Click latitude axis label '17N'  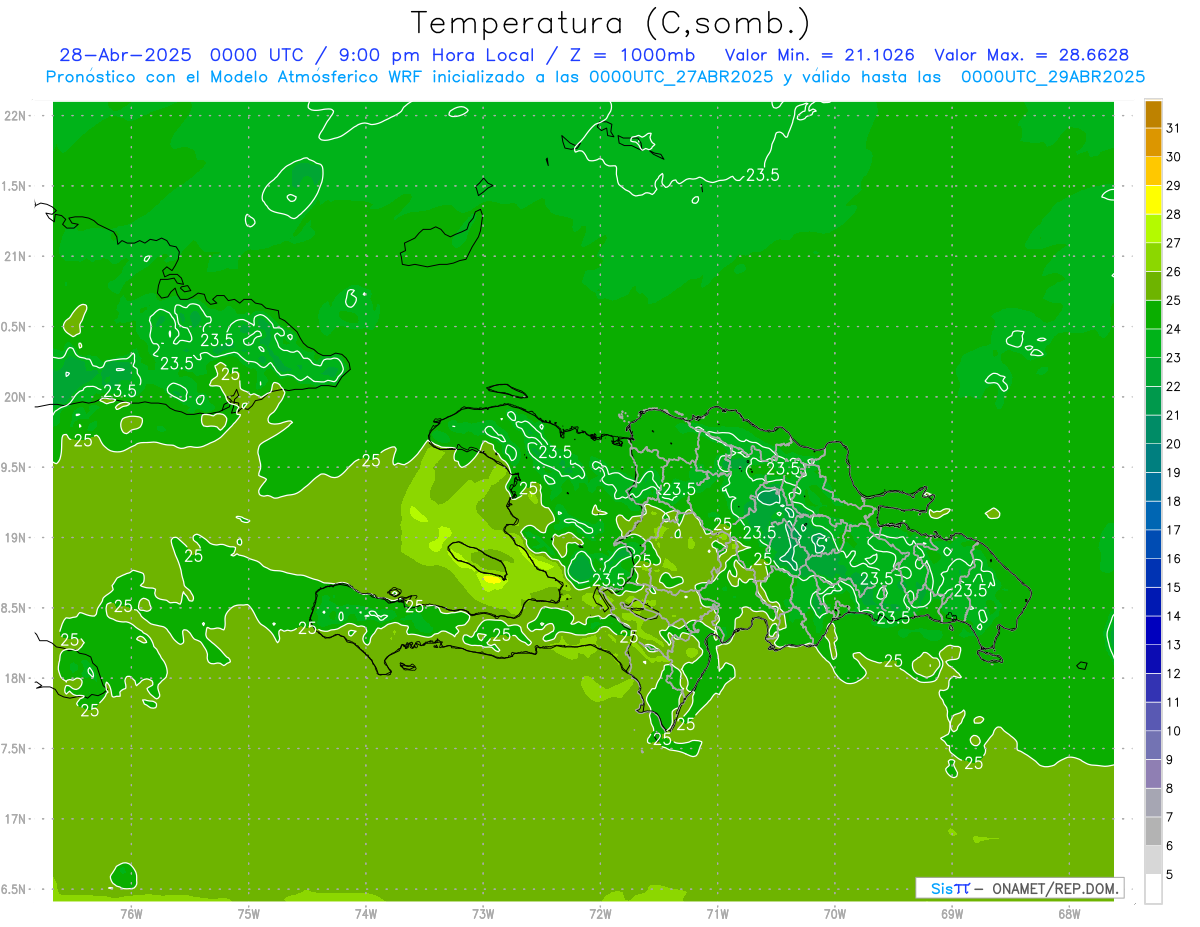click(x=16, y=819)
